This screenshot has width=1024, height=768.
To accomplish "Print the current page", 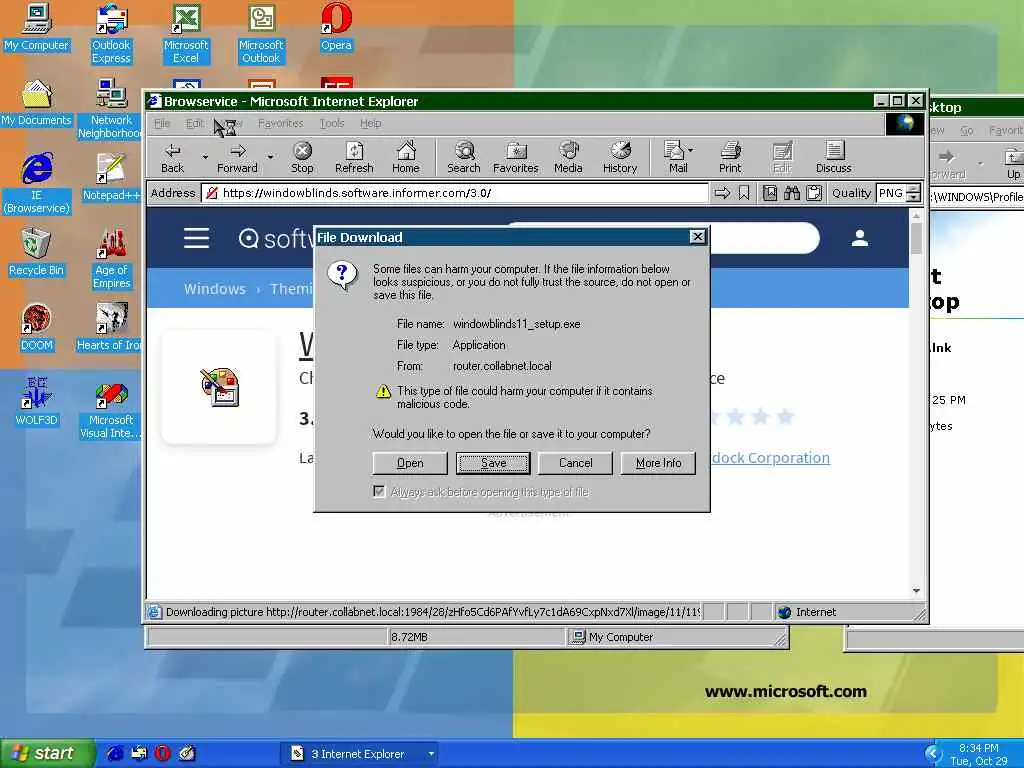I will pyautogui.click(x=730, y=157).
